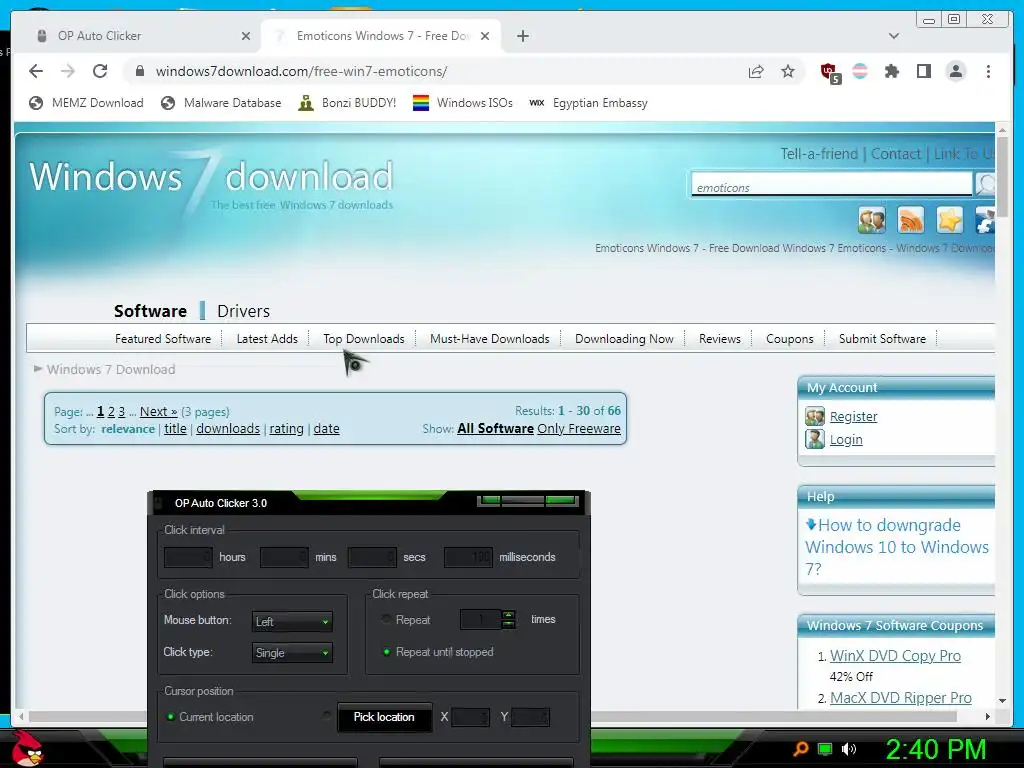Viewport: 1024px width, 768px height.
Task: Switch to Drivers section tab
Action: point(244,311)
